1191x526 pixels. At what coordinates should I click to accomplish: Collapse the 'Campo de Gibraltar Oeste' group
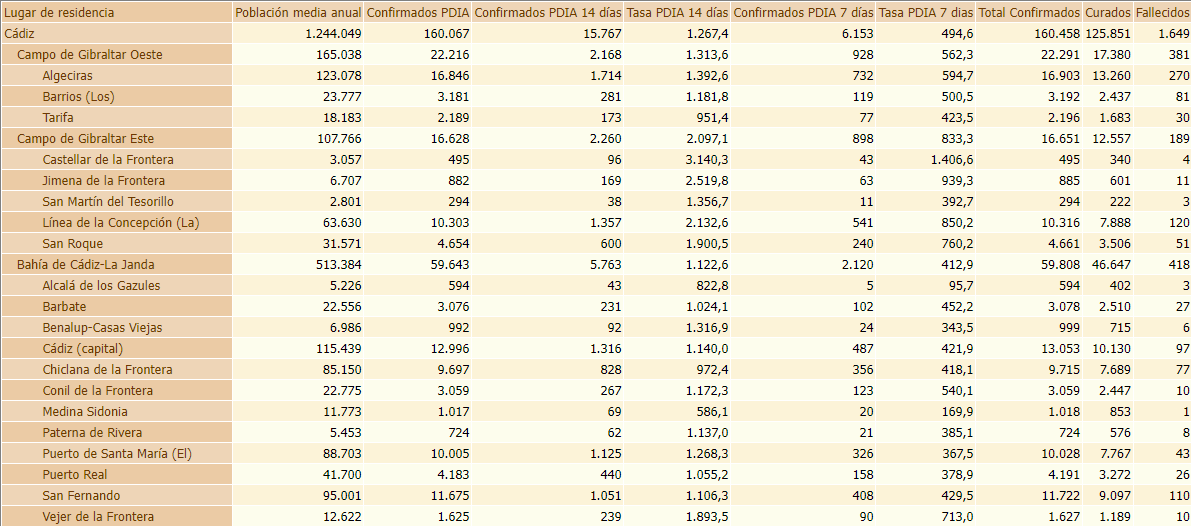[89, 55]
